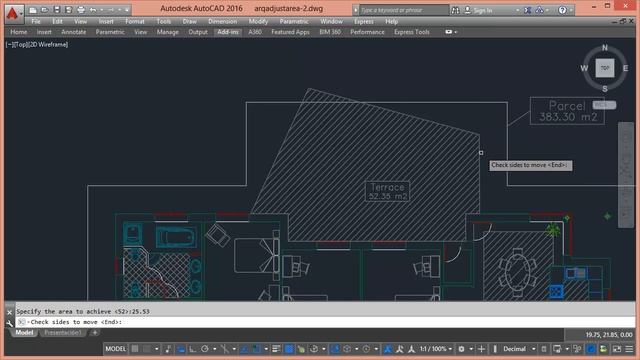Click the Undo arrow icon
This screenshot has height=360, width=640.
(93, 10)
